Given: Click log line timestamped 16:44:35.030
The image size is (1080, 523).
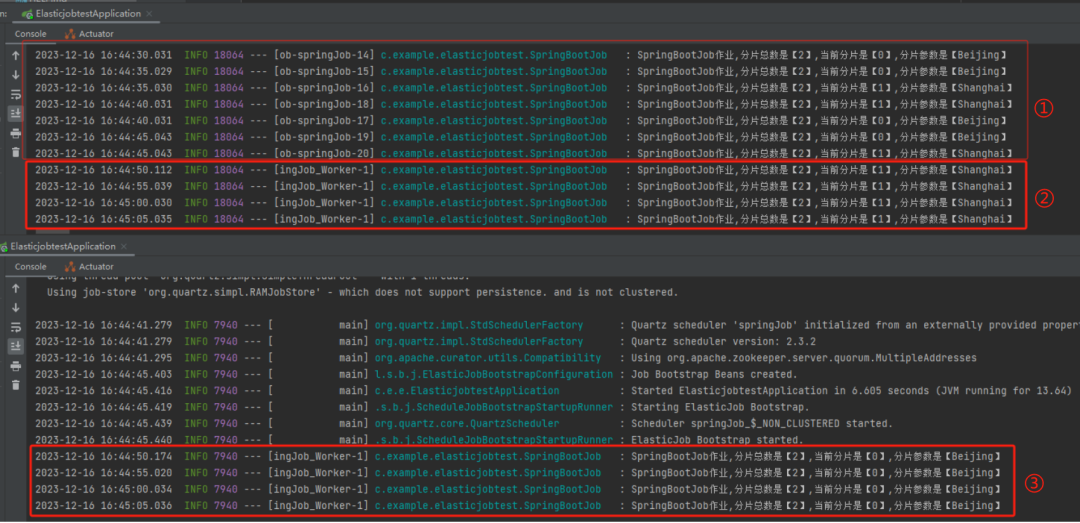Looking at the screenshot, I should tap(523, 88).
